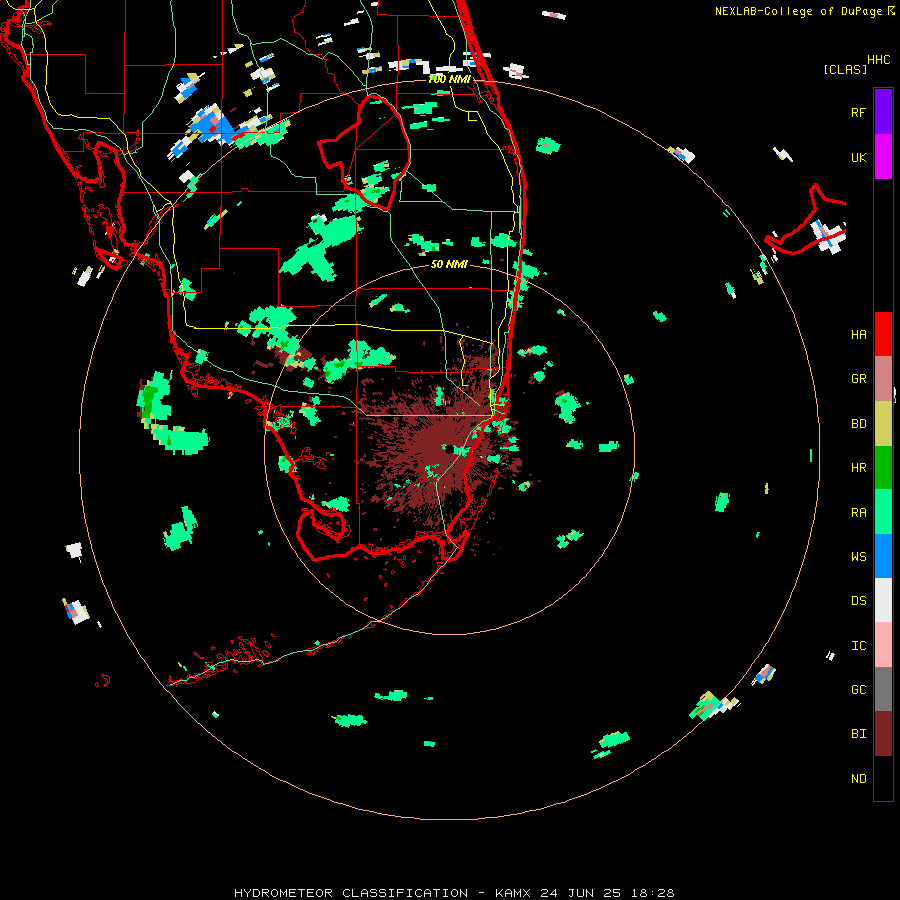Click the RF purple legend swatch
Image resolution: width=900 pixels, height=900 pixels.
point(883,111)
